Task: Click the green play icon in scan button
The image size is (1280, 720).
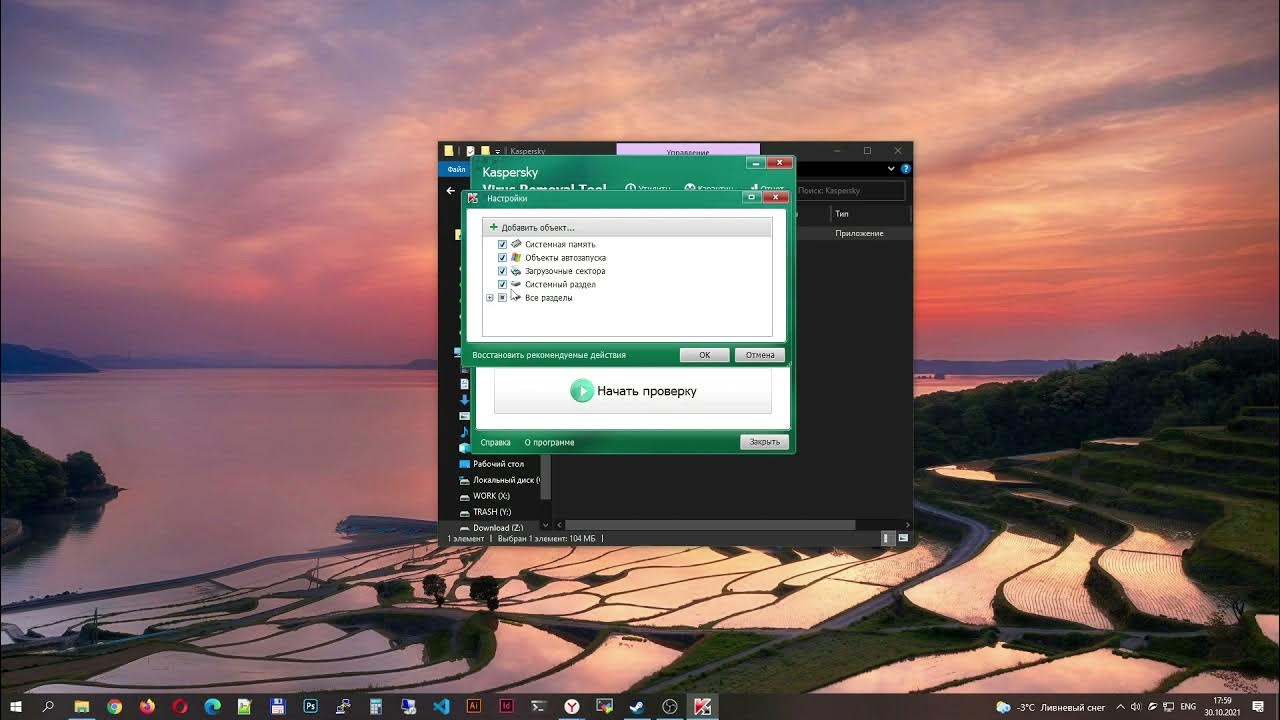Action: [581, 391]
